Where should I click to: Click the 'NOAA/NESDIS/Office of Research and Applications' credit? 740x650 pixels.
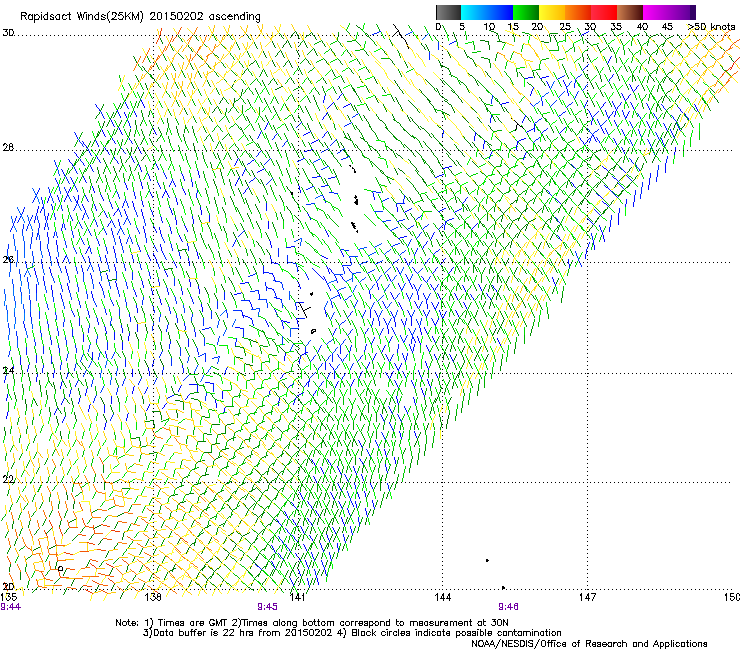point(589,643)
